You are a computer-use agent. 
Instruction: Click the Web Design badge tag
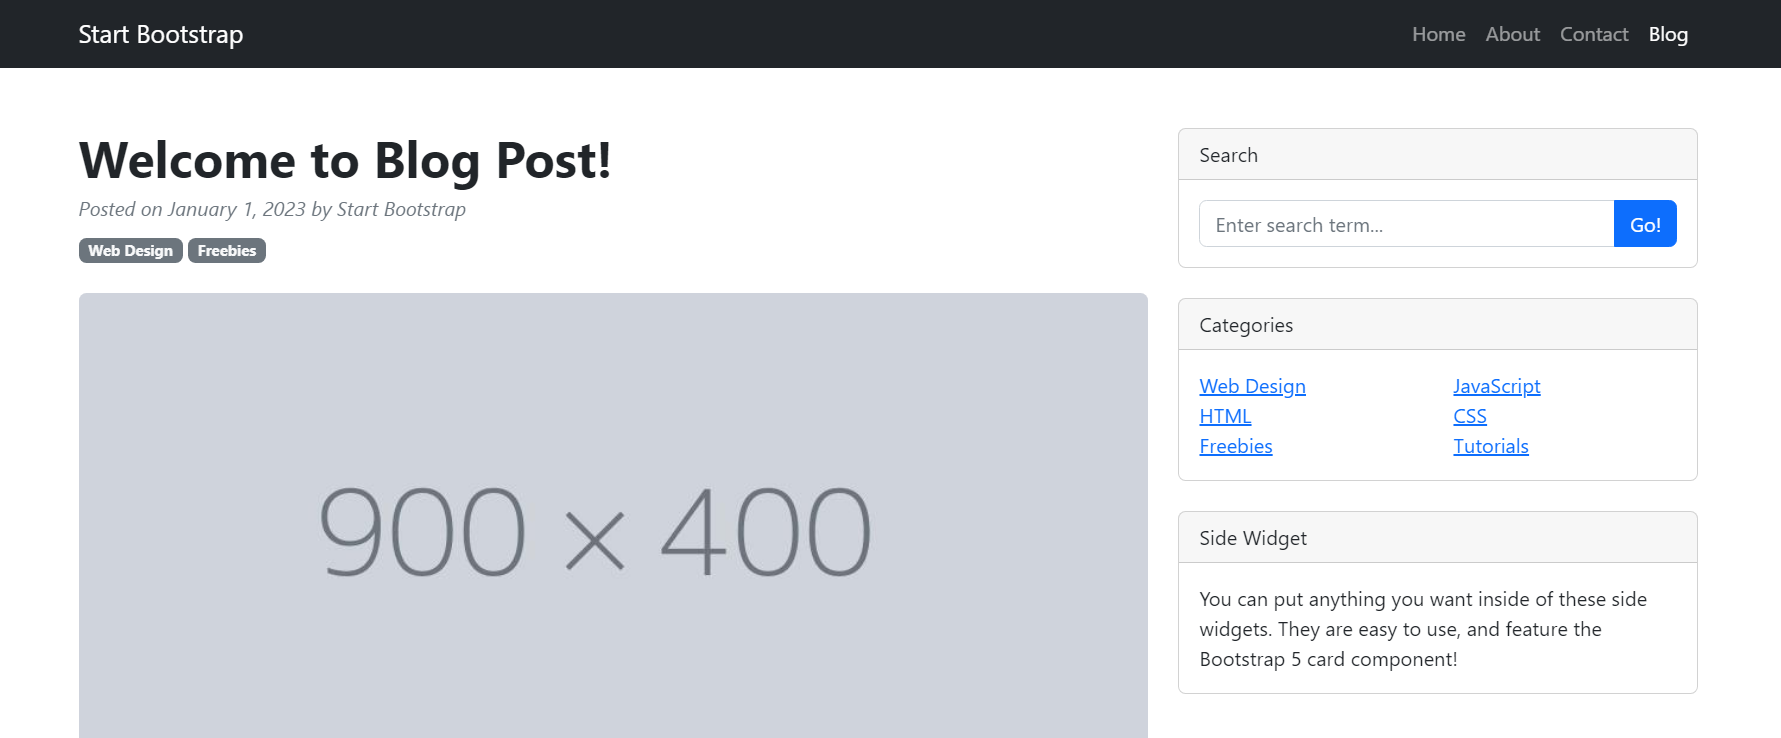130,250
